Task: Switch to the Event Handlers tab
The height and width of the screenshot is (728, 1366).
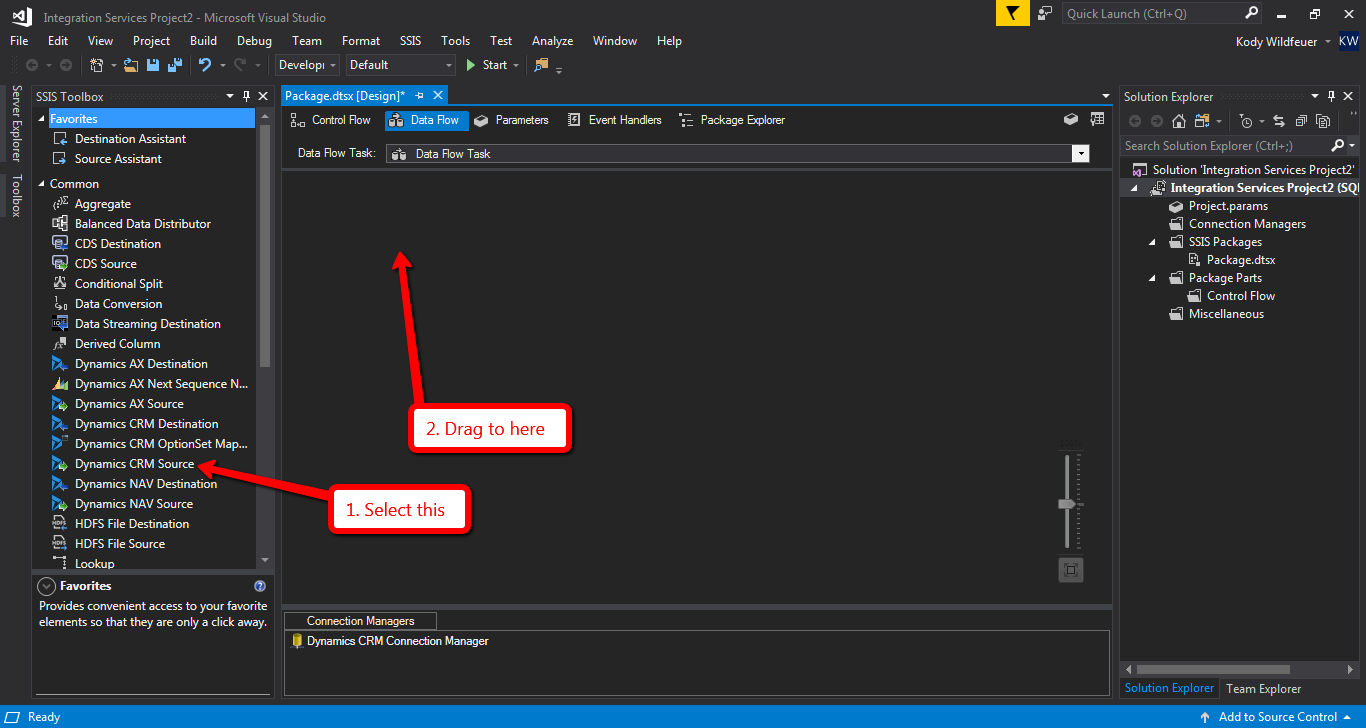Action: pos(614,120)
